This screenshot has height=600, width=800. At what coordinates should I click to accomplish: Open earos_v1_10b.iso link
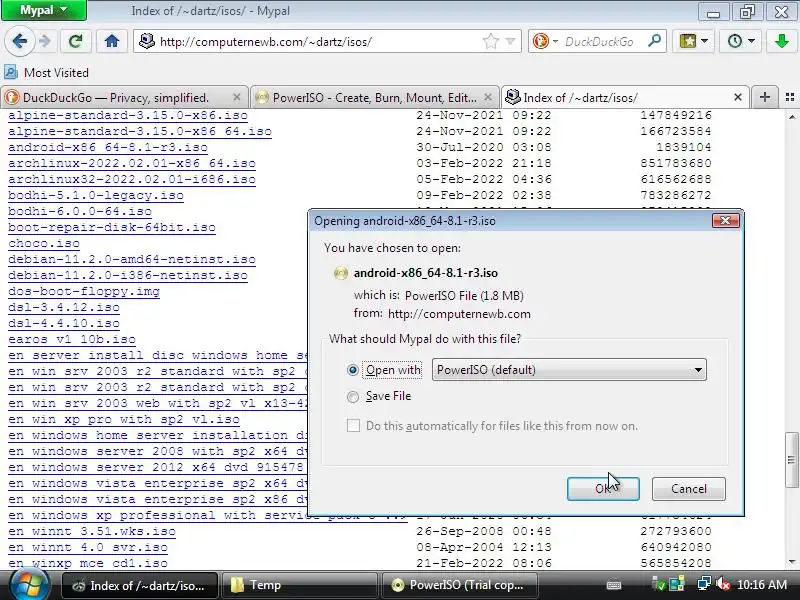coord(72,339)
